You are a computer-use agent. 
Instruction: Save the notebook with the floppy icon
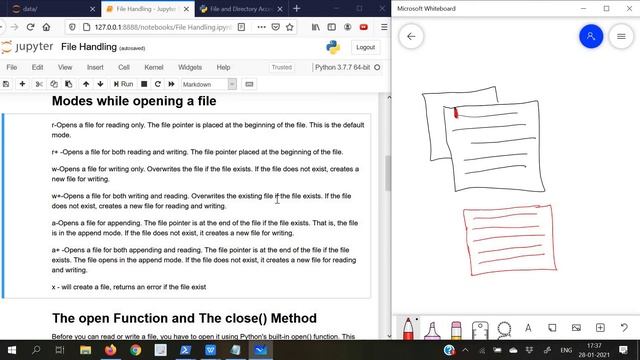tap(6, 84)
